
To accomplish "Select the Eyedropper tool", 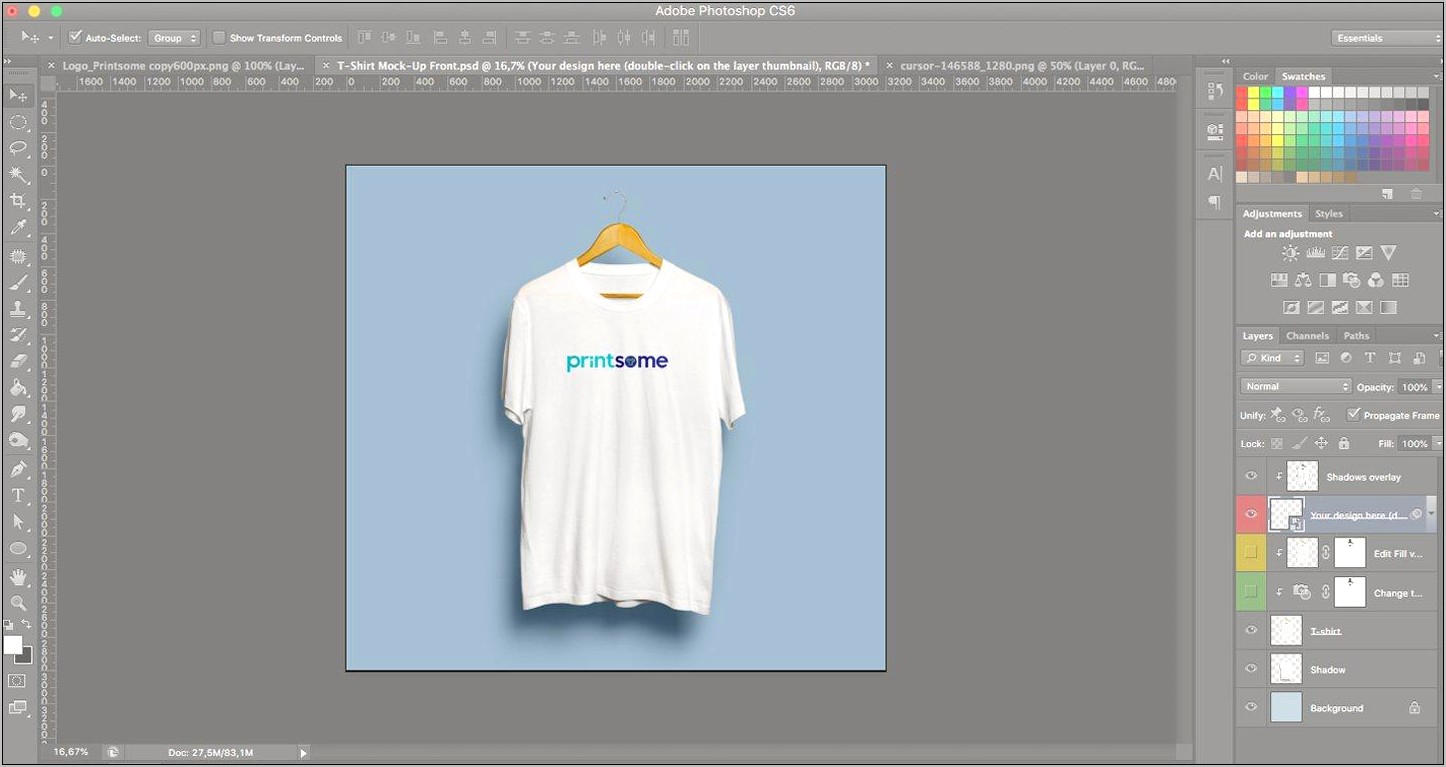I will (18, 229).
